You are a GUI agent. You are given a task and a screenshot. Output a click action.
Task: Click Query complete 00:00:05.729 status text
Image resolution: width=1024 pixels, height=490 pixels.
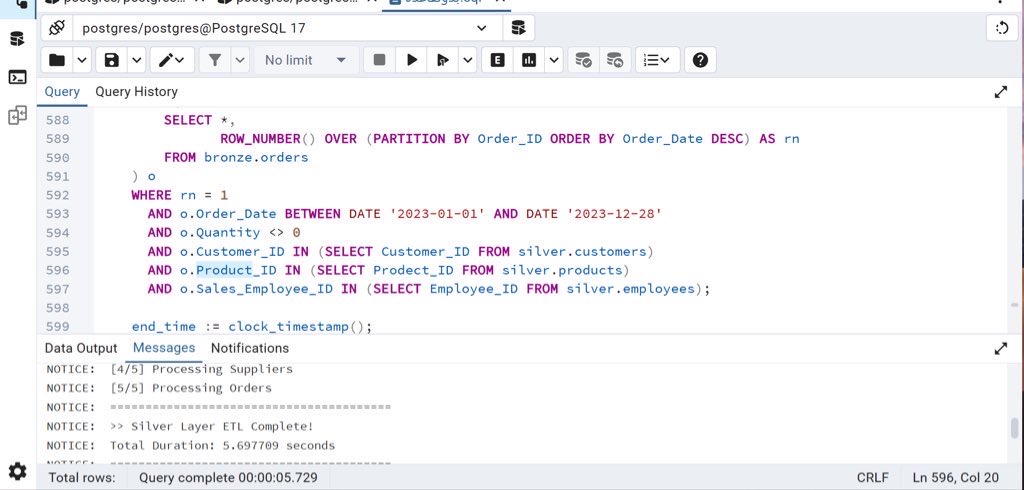[228, 478]
